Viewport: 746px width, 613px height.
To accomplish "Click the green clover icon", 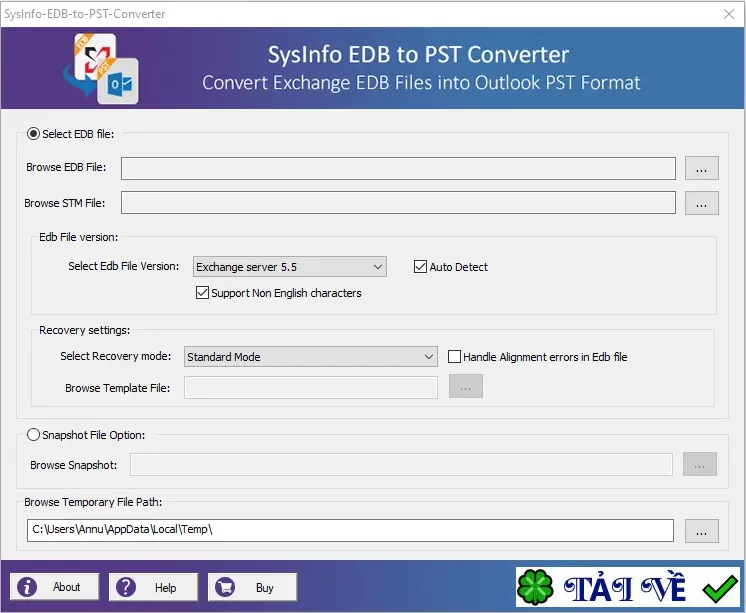I will (x=535, y=587).
